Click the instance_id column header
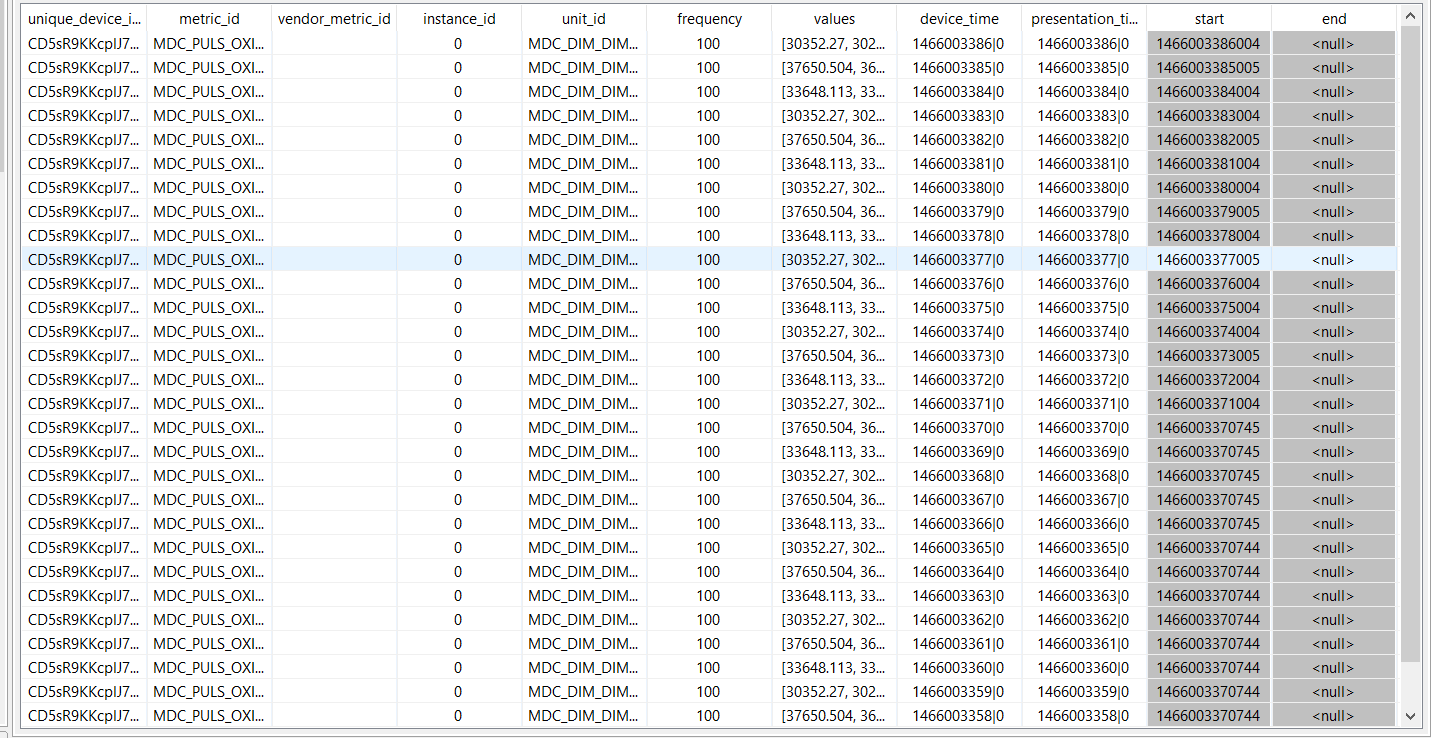This screenshot has height=738, width=1431. click(x=459, y=19)
